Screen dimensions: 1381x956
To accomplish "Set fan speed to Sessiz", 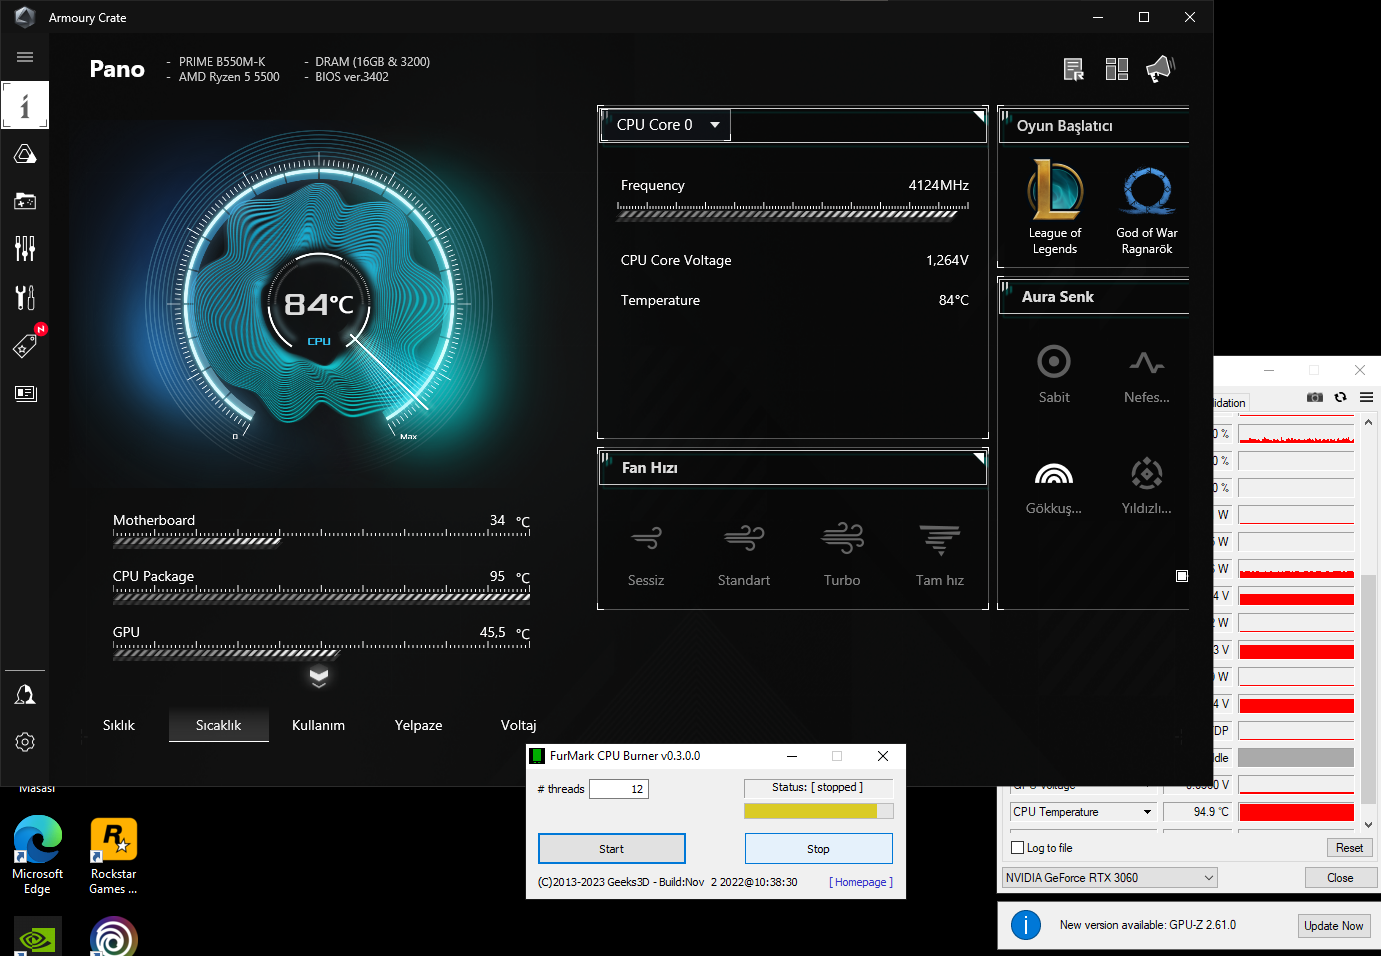I will [x=646, y=554].
